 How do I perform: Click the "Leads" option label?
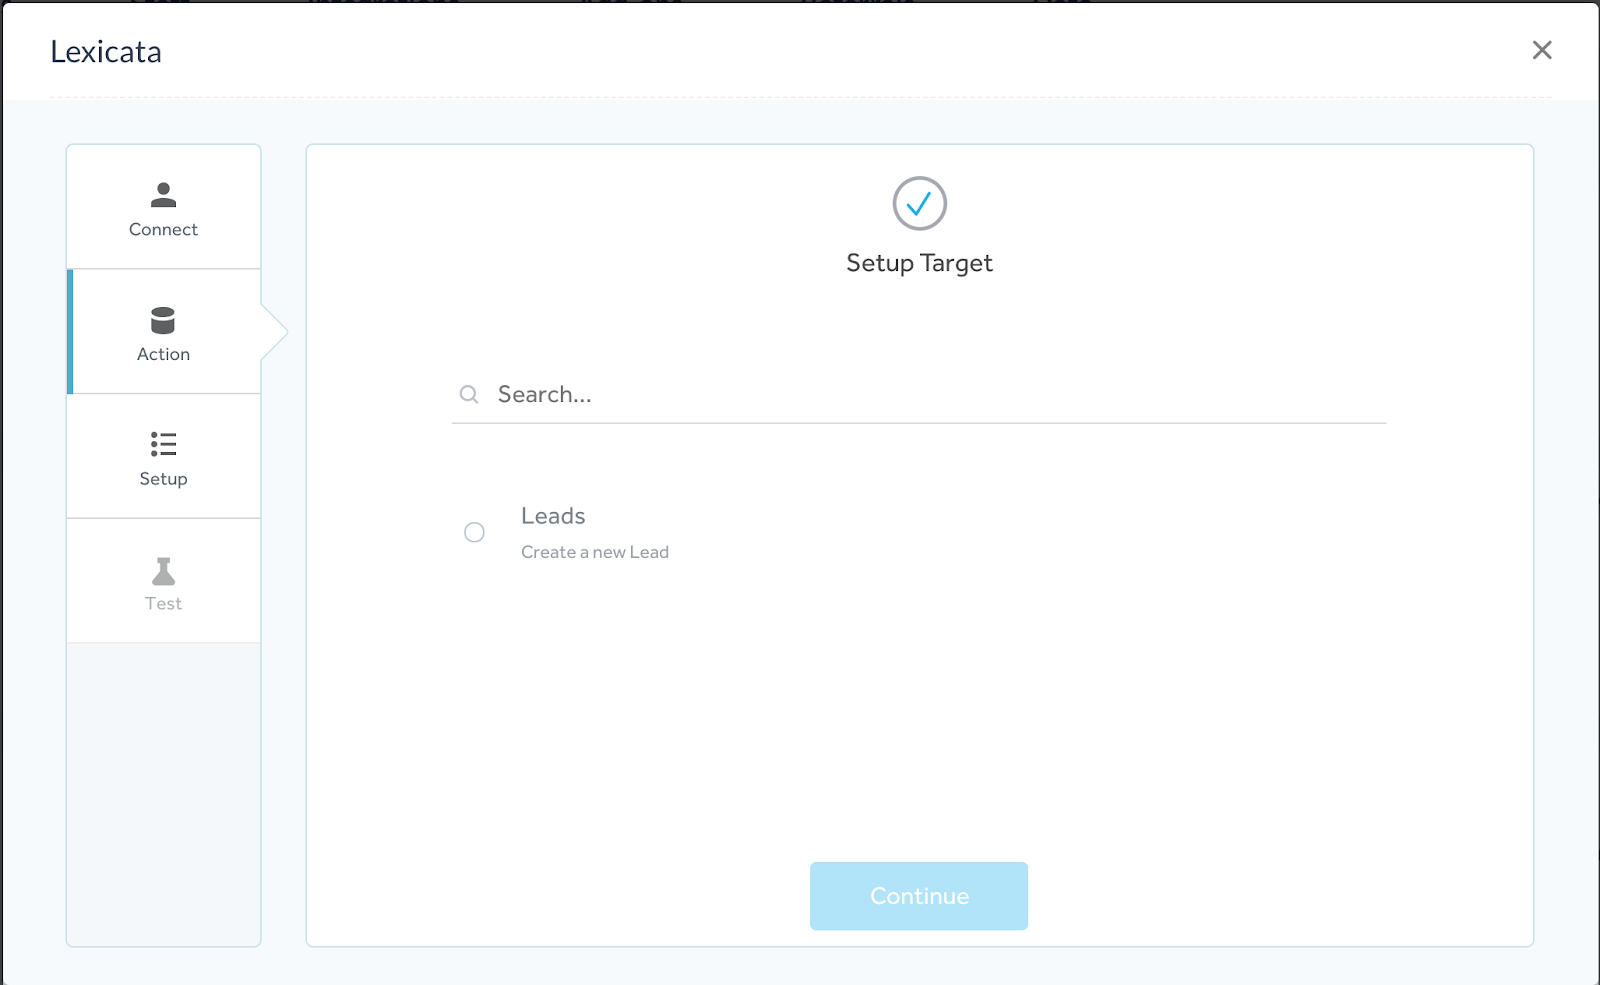tap(553, 516)
